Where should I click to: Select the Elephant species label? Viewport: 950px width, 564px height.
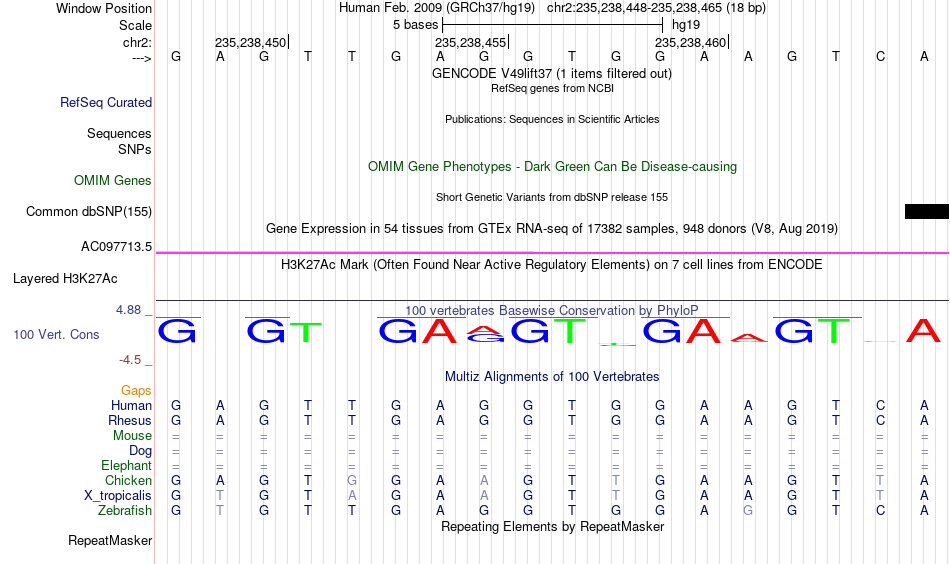pos(127,465)
